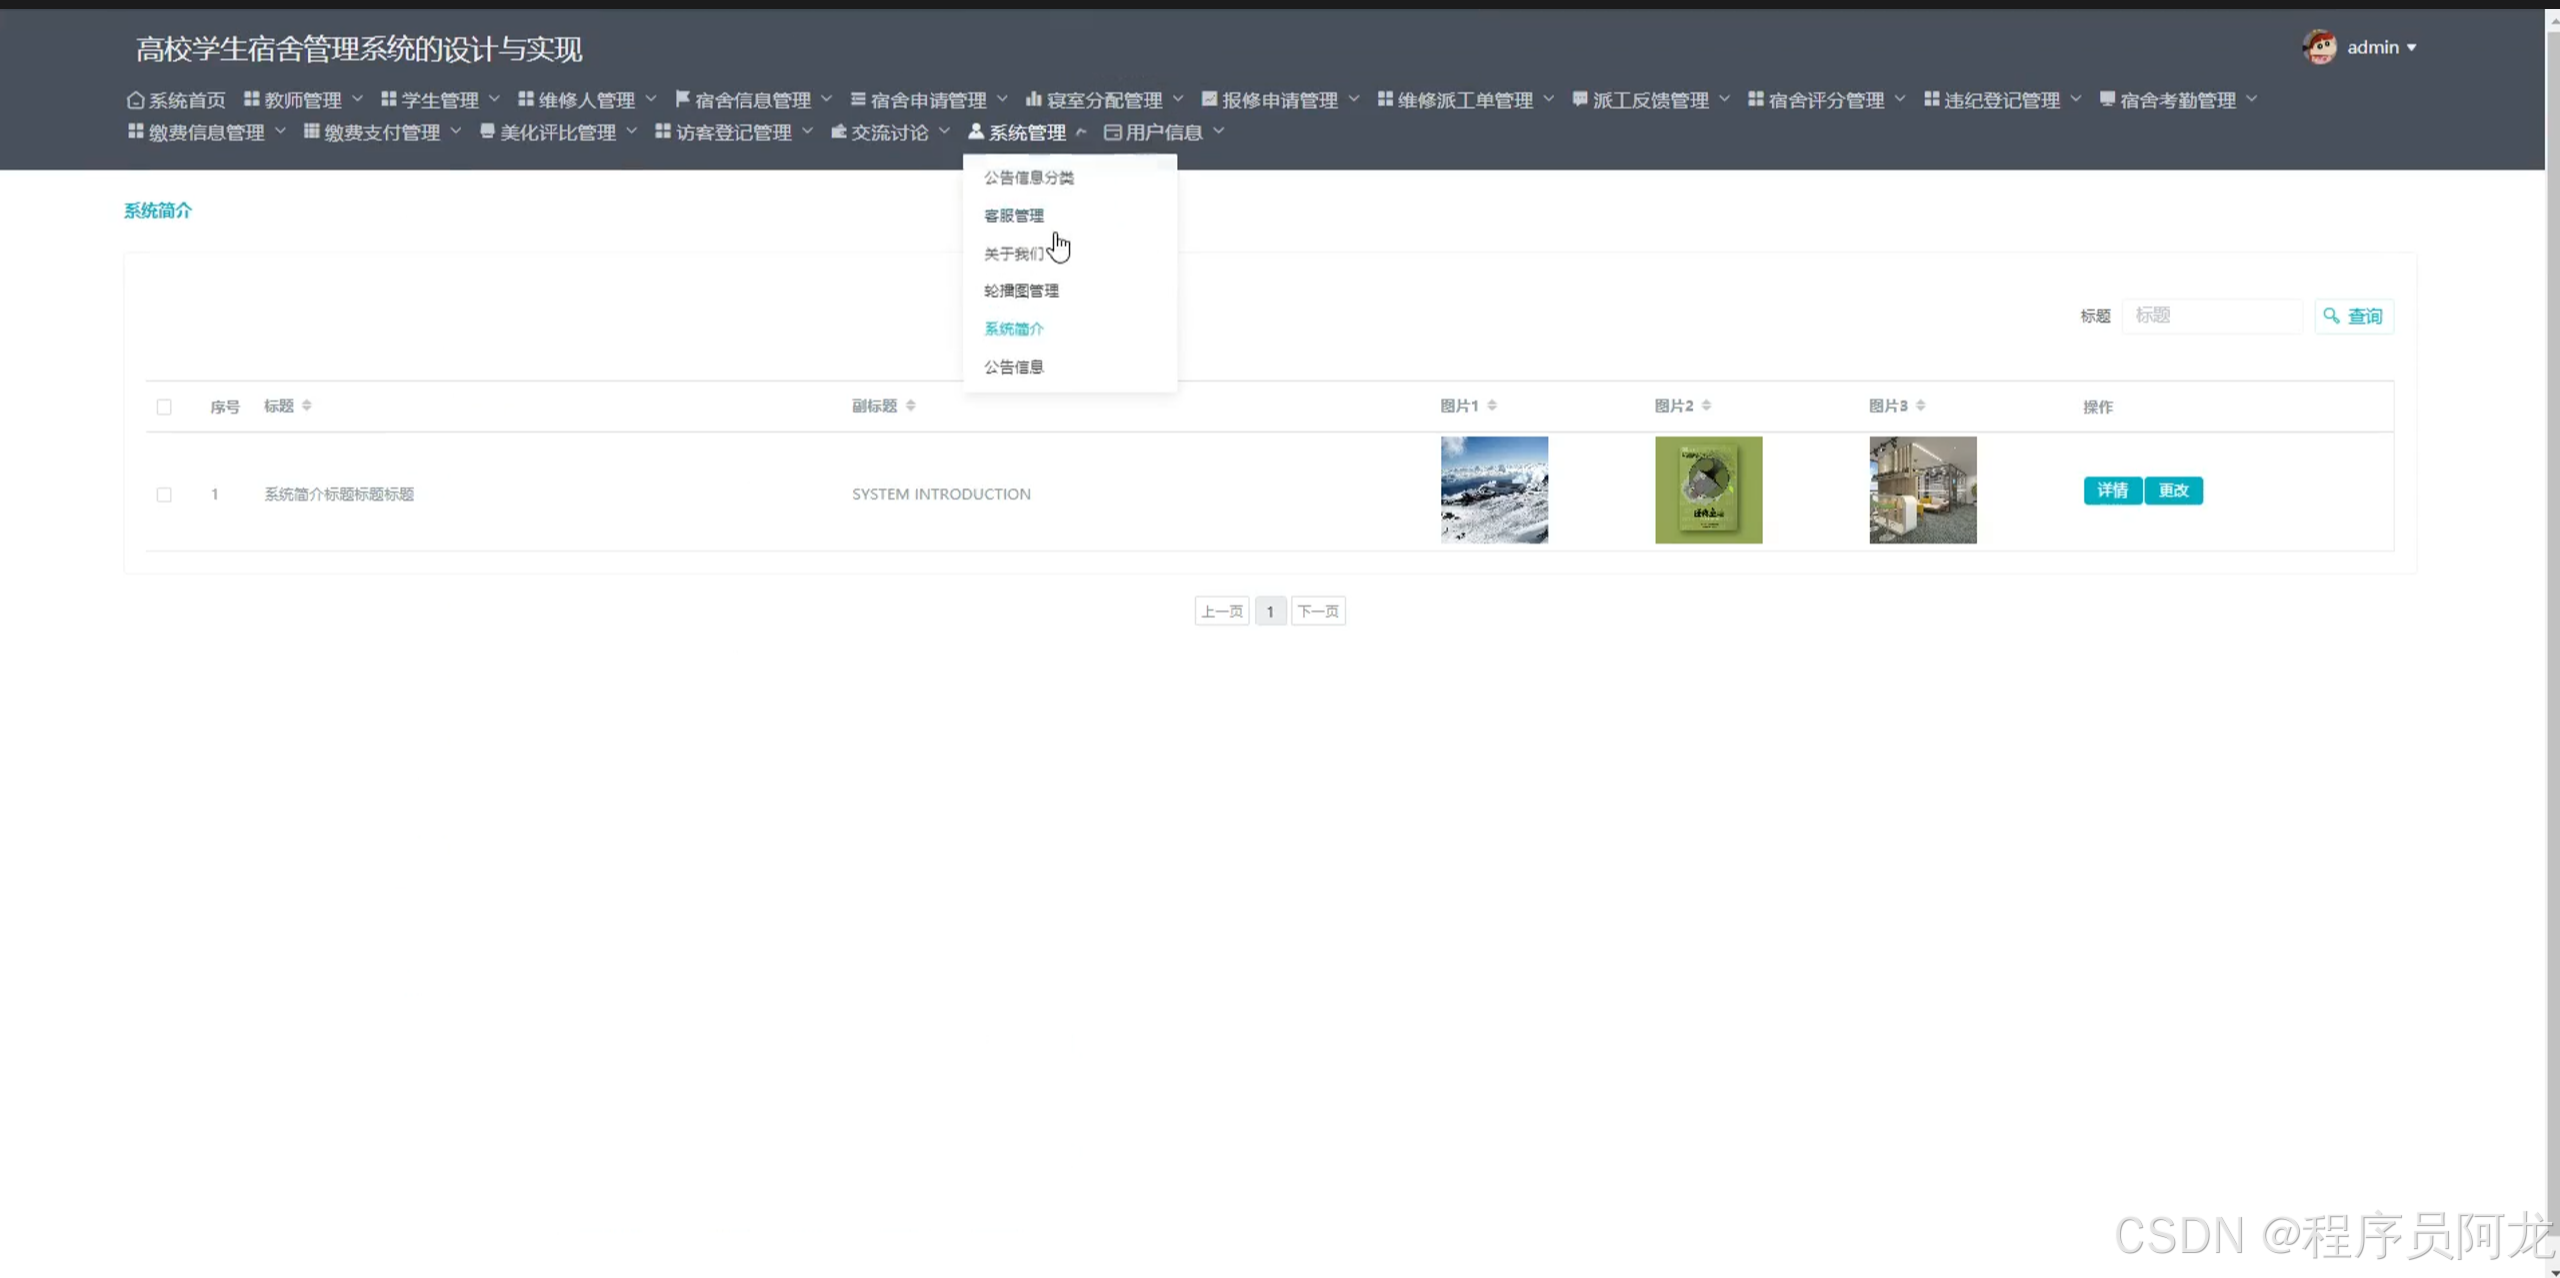2560x1278 pixels.
Task: Choose 轮播图管理 in the system menu
Action: 1021,291
